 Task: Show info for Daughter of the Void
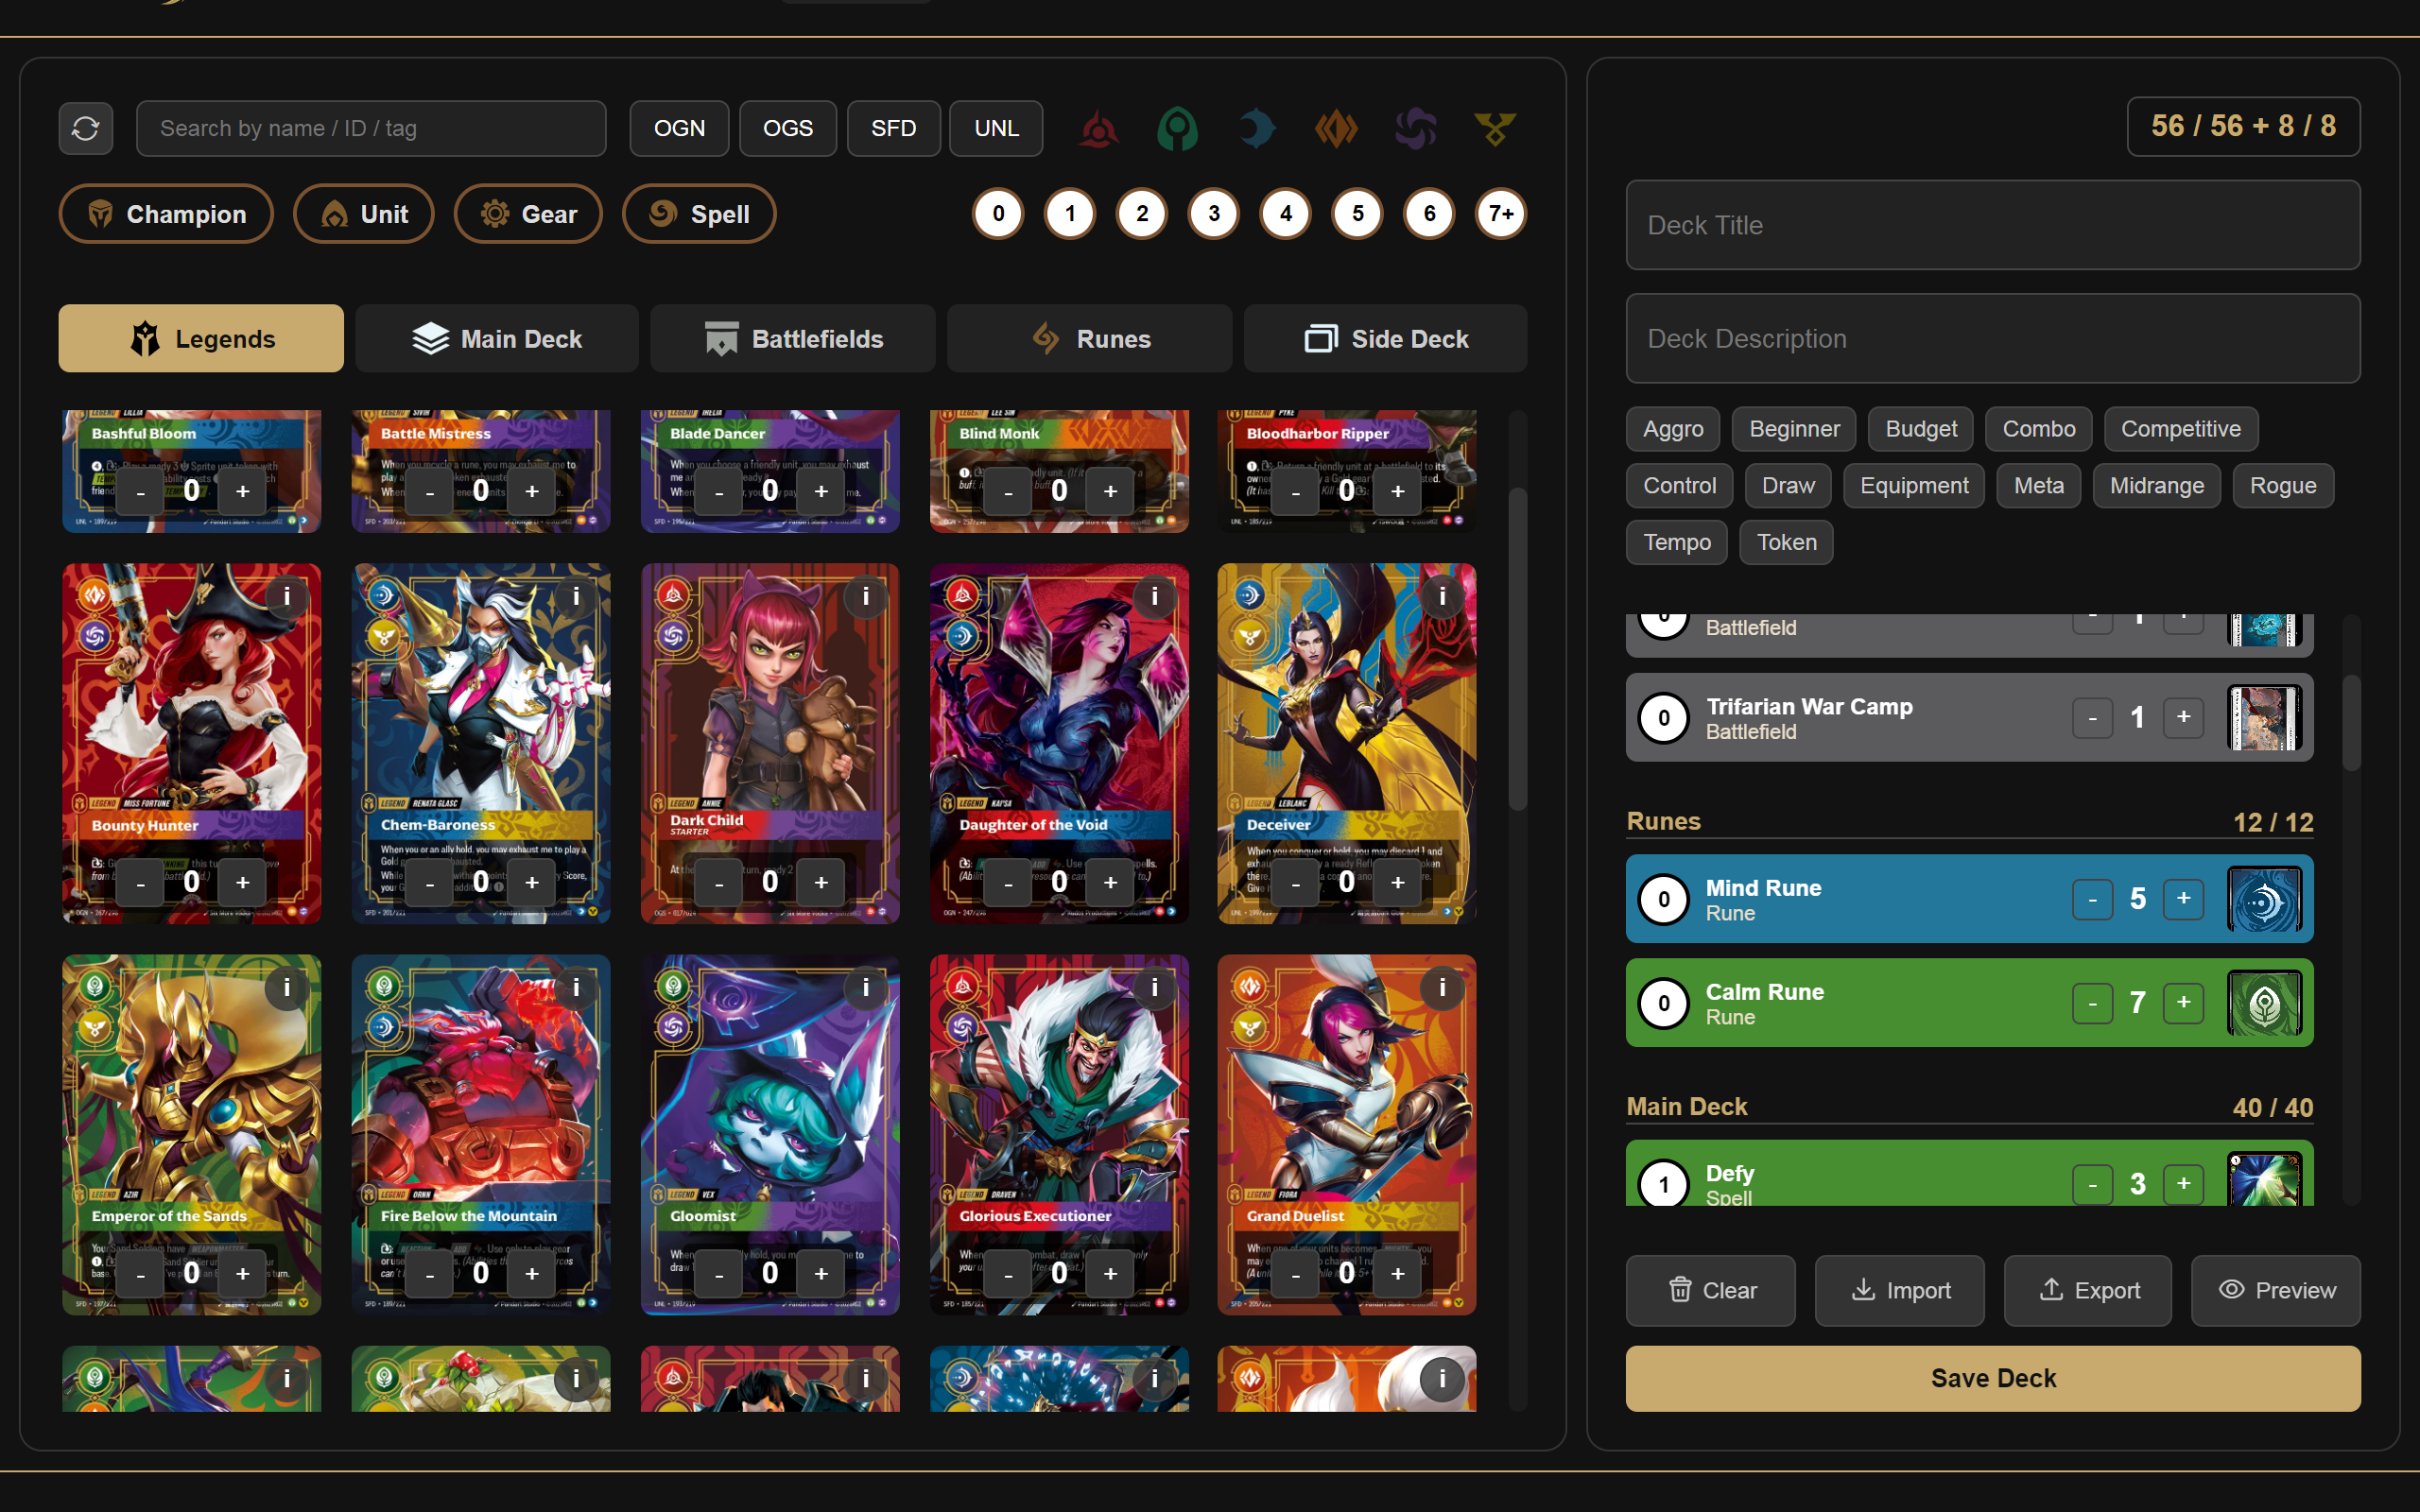point(1154,597)
